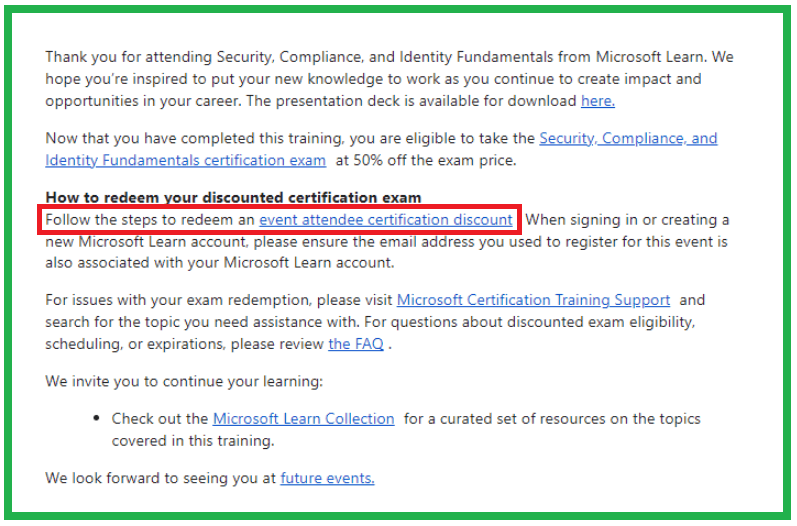Open the Microsoft Learn Collection link
The width and height of the screenshot is (797, 526).
[x=303, y=419]
